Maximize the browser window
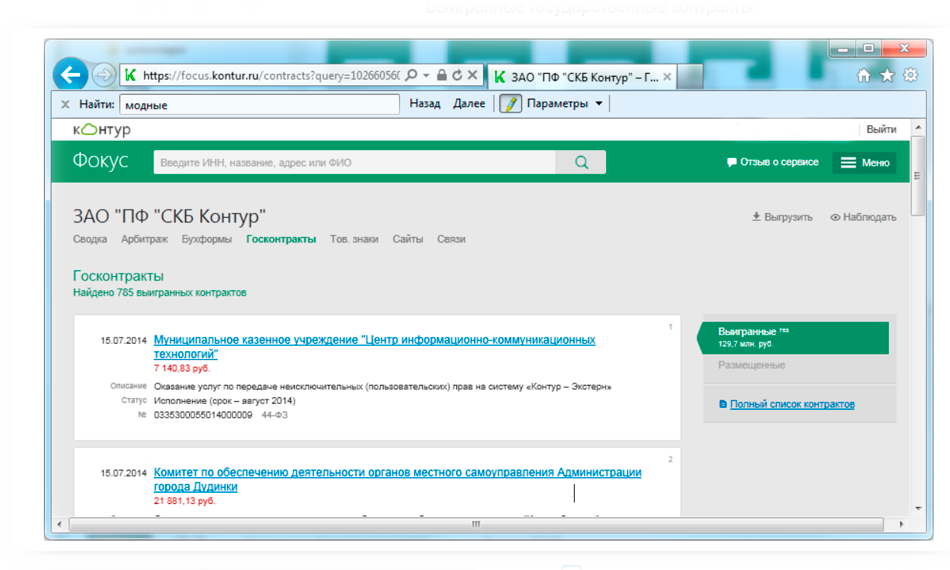The image size is (950, 570). pyautogui.click(x=868, y=48)
